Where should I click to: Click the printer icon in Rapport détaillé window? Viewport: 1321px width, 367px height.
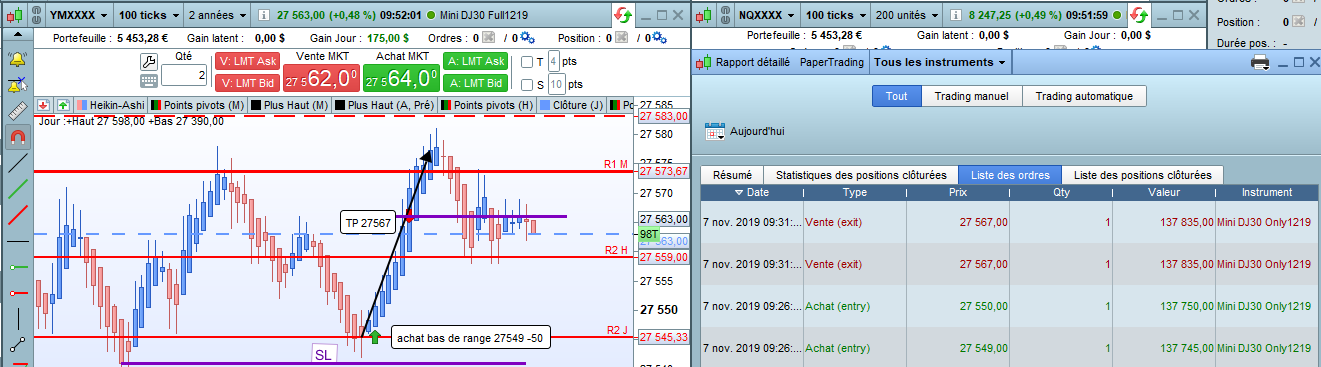point(1261,62)
